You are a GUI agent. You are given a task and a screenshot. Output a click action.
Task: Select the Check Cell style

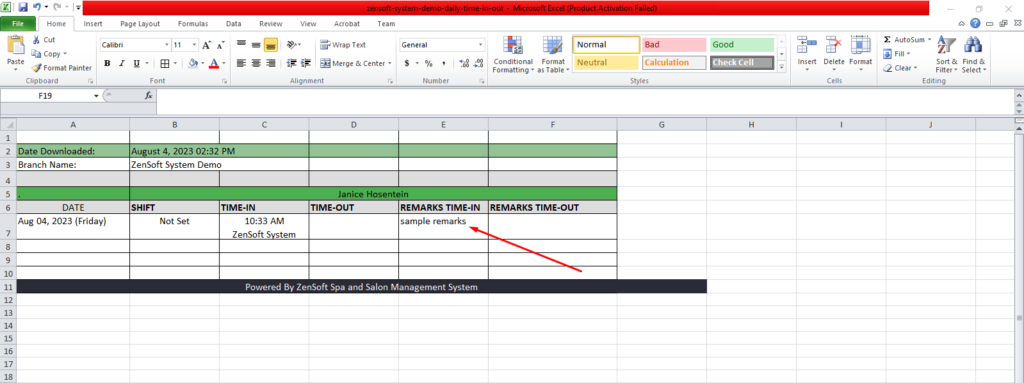[742, 63]
